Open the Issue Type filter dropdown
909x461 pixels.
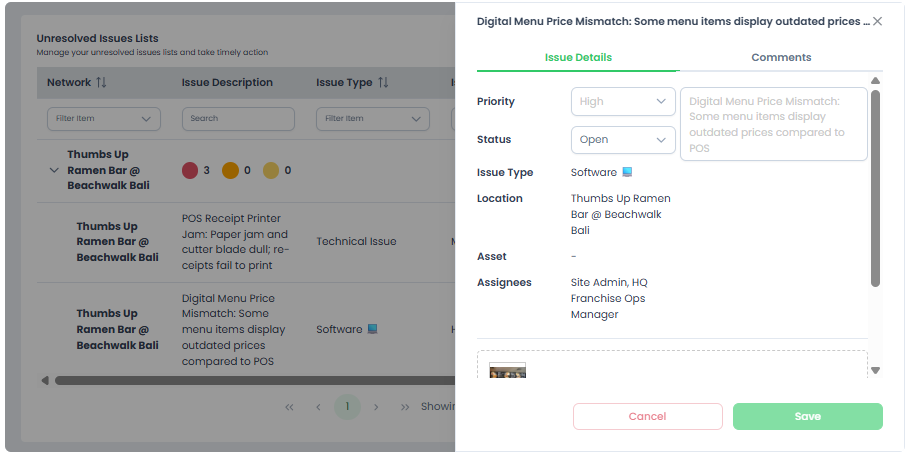click(x=372, y=119)
